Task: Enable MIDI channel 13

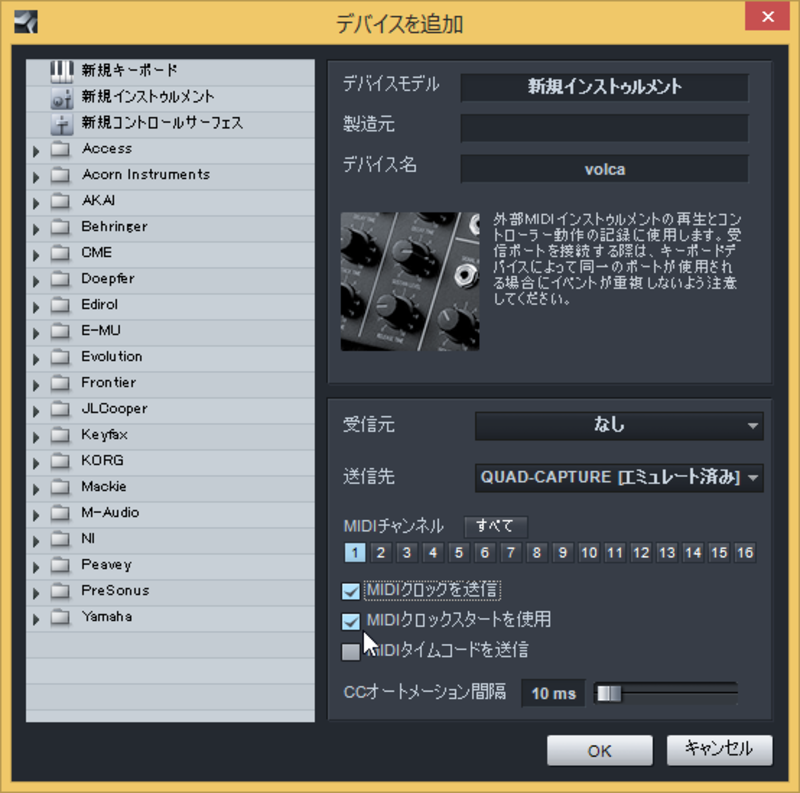Action: click(x=667, y=553)
